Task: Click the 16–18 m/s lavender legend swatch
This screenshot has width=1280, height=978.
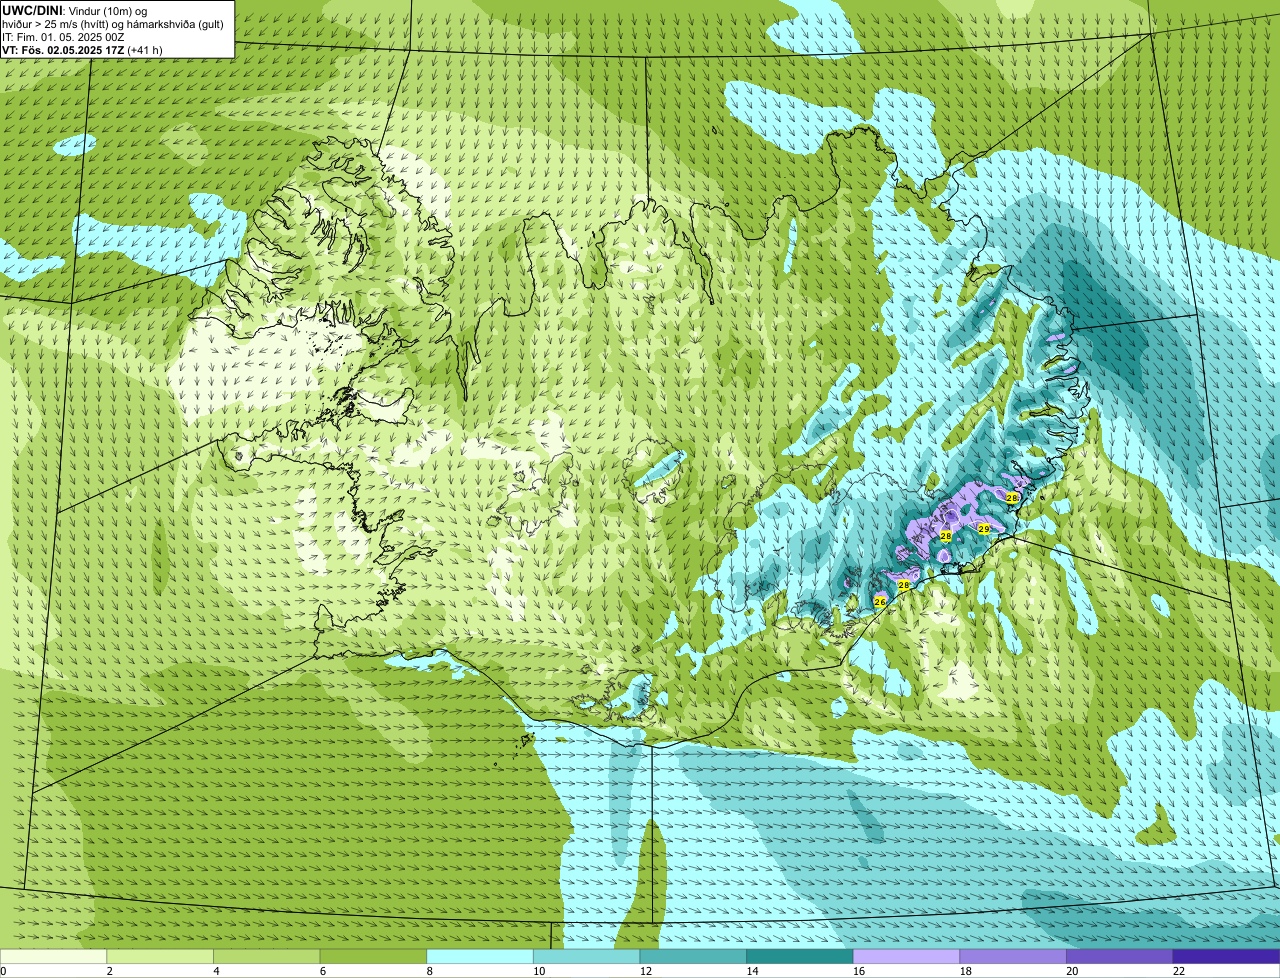Action: [x=906, y=956]
